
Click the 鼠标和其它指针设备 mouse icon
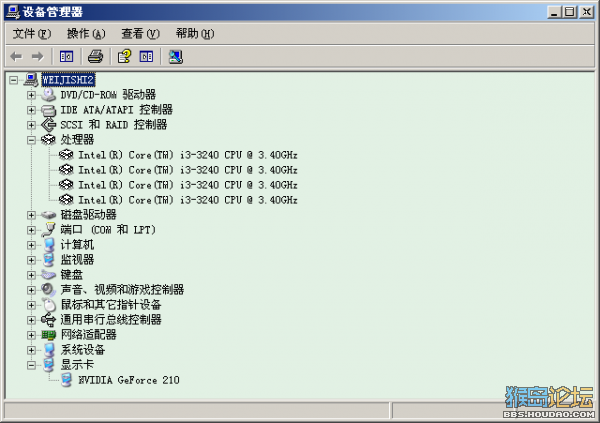pyautogui.click(x=49, y=305)
